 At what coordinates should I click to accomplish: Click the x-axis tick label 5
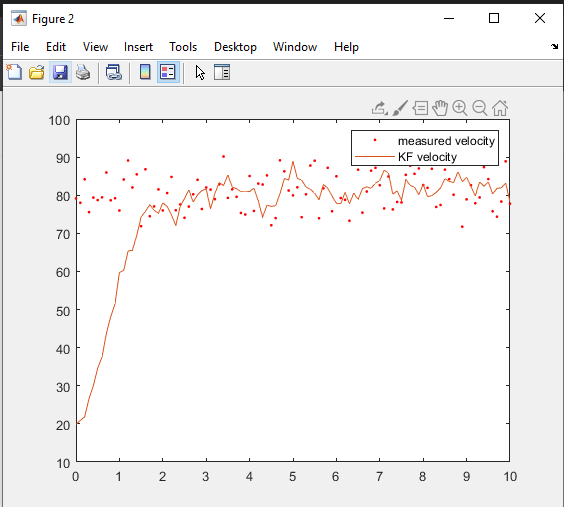pyautogui.click(x=292, y=477)
